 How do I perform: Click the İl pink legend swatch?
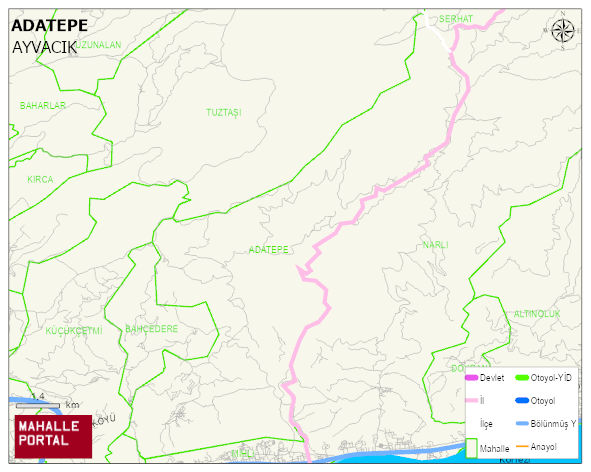coord(472,400)
